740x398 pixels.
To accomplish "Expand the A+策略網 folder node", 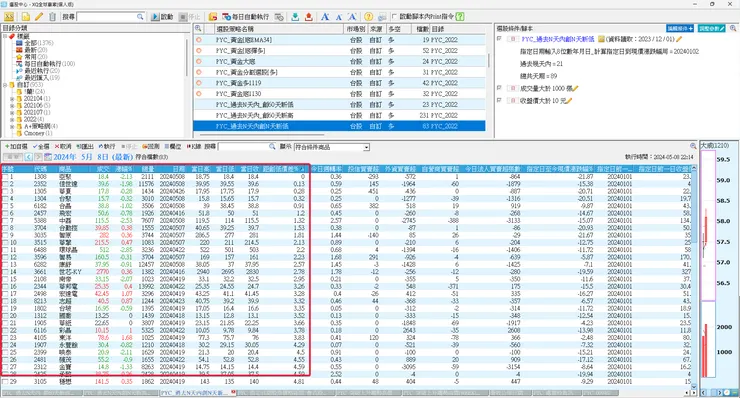I will click(12, 127).
